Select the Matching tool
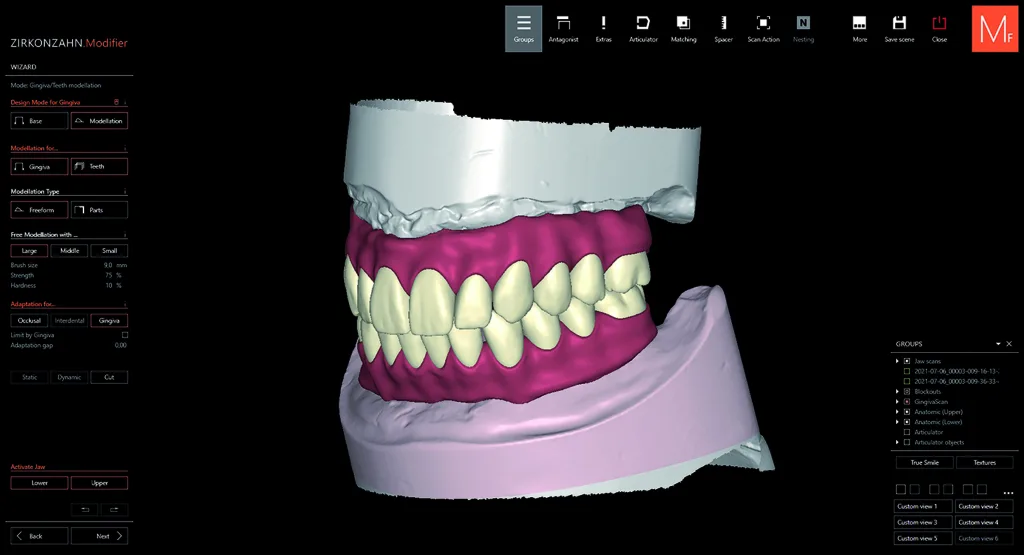The width and height of the screenshot is (1024, 555). pos(683,29)
